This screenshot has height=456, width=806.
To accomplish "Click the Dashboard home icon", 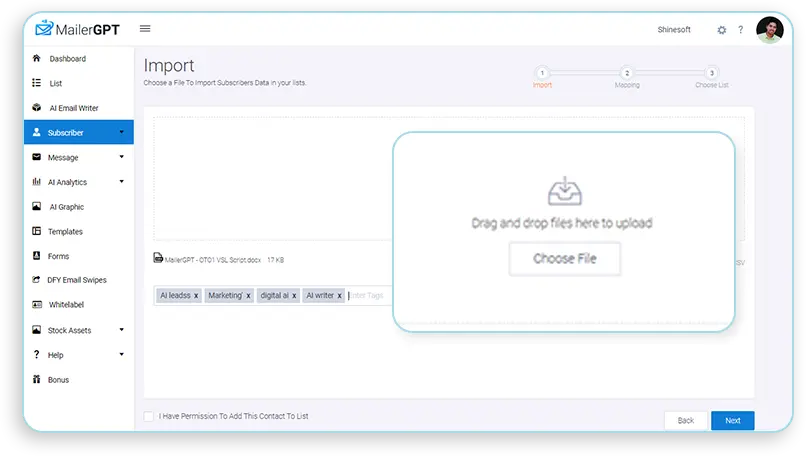I will tap(37, 59).
